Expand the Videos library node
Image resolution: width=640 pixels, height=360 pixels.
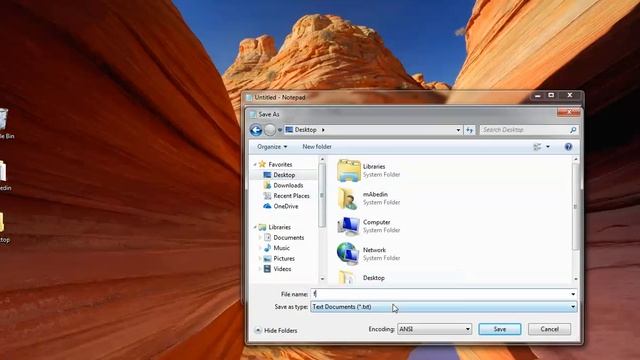(260, 269)
